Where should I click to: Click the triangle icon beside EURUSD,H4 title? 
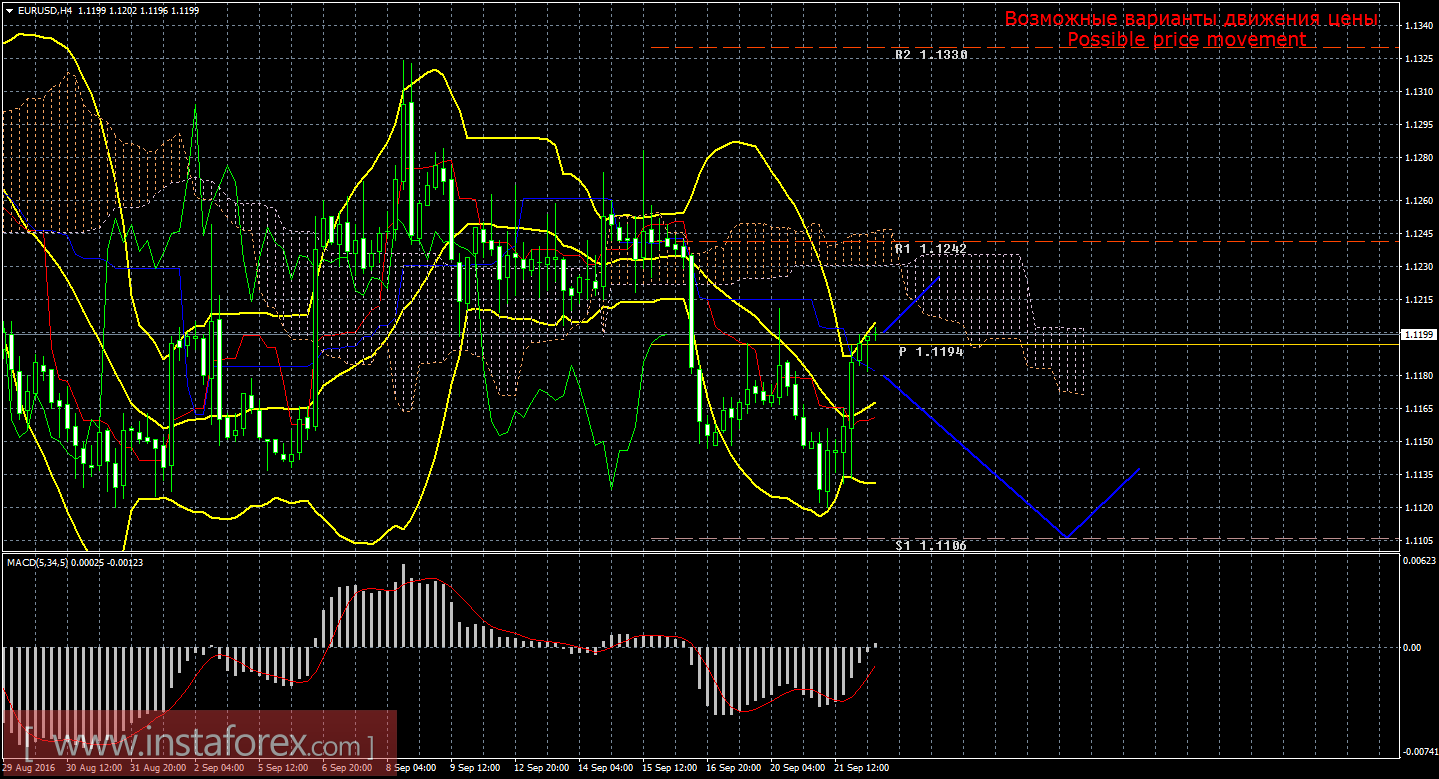click(9, 10)
